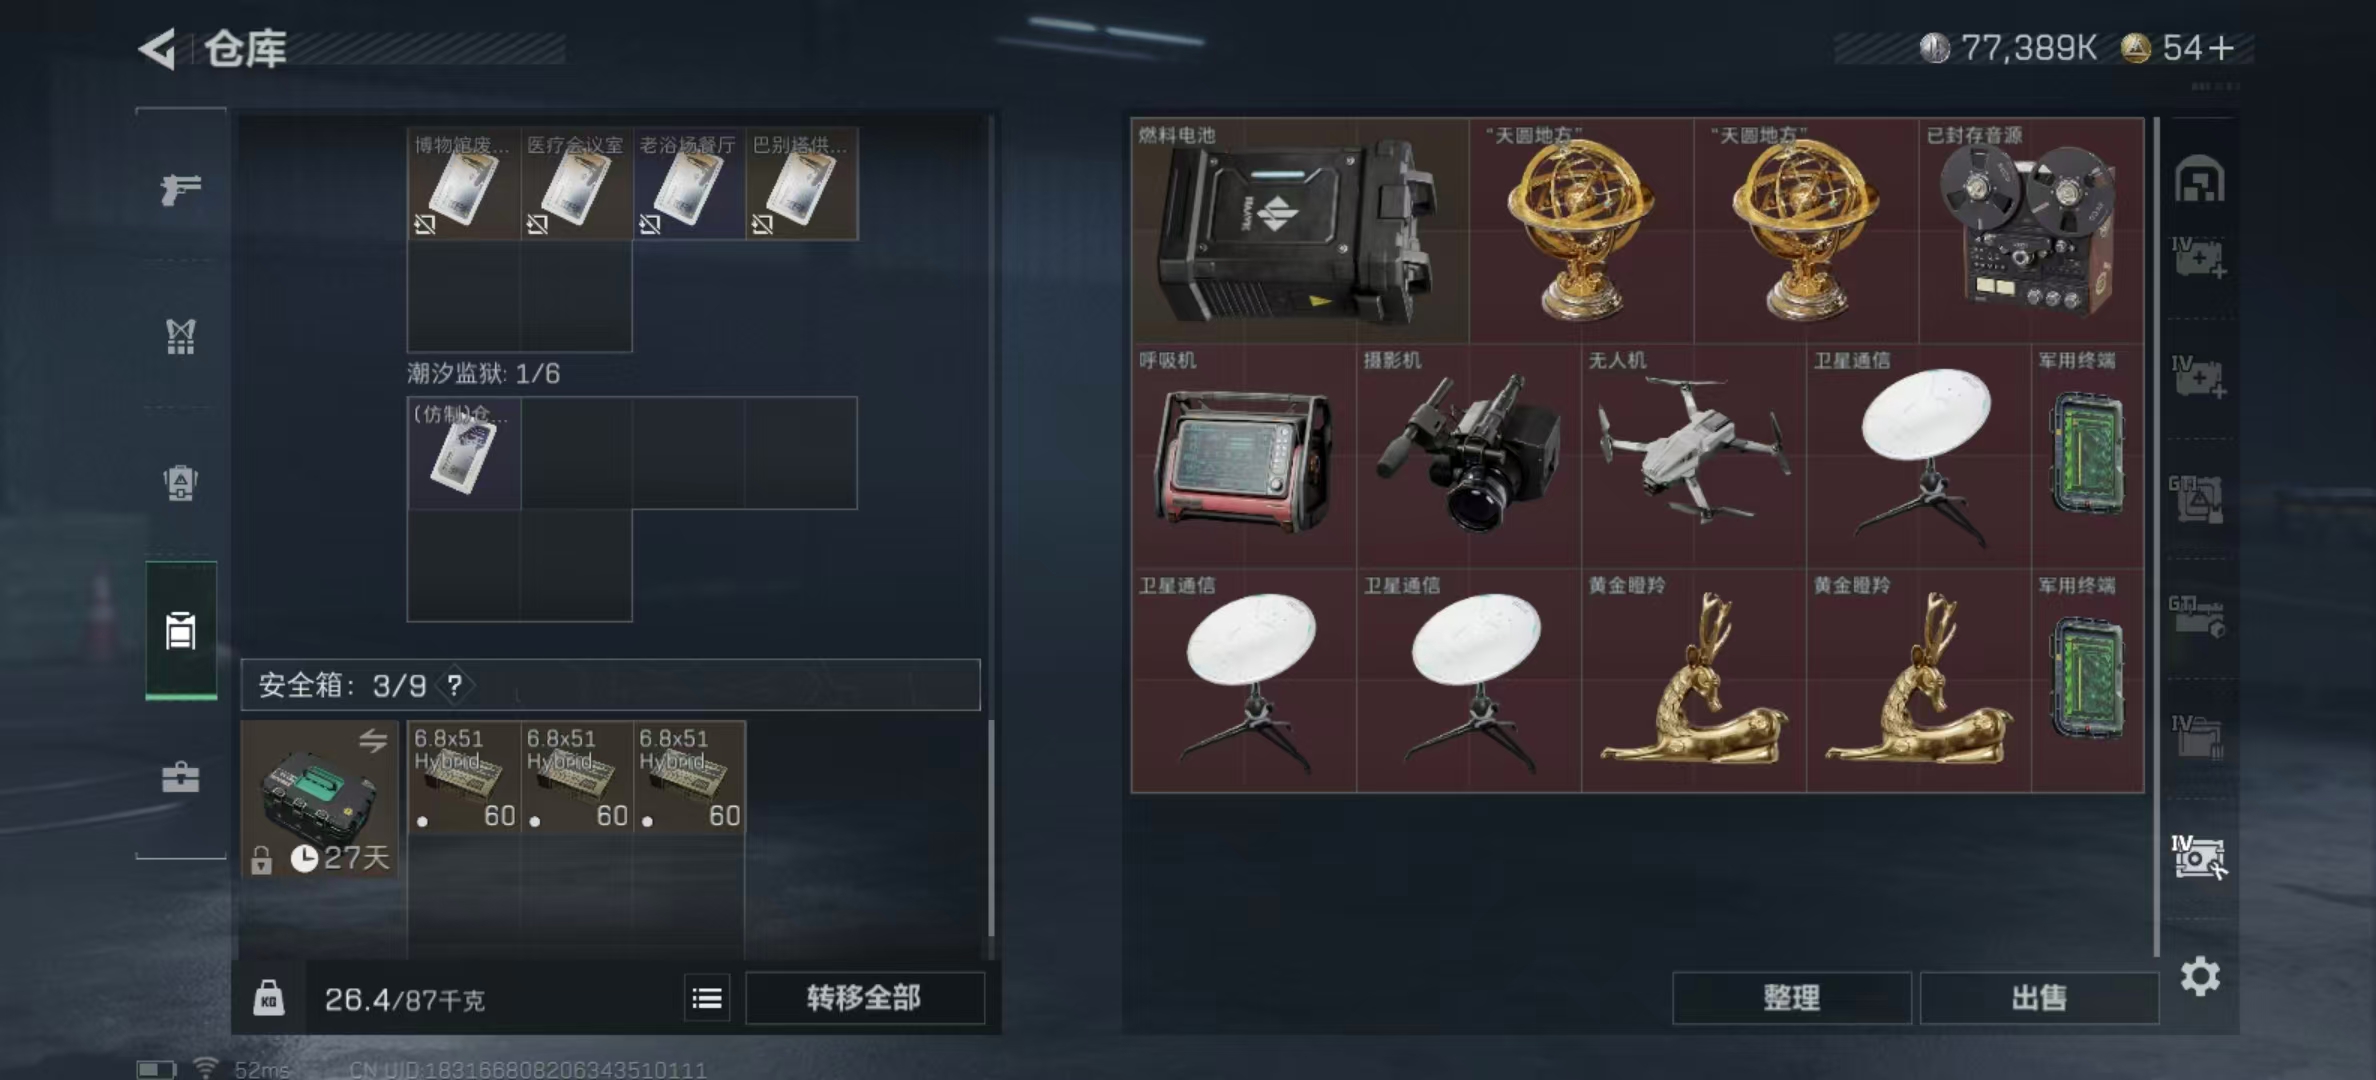Show safe box help question mark
This screenshot has width=2376, height=1080.
pyautogui.click(x=455, y=685)
